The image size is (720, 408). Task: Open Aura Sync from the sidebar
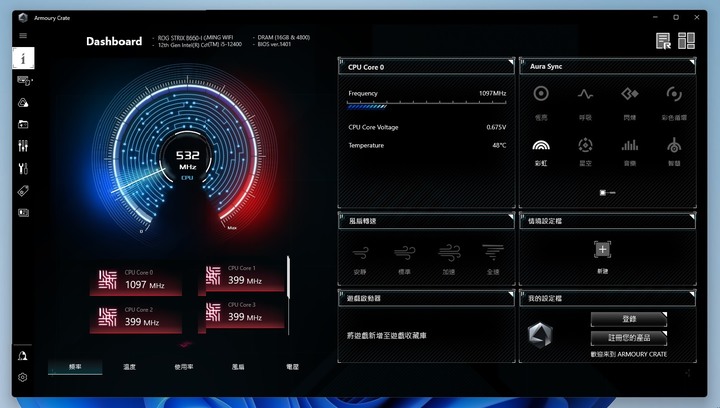pos(23,103)
